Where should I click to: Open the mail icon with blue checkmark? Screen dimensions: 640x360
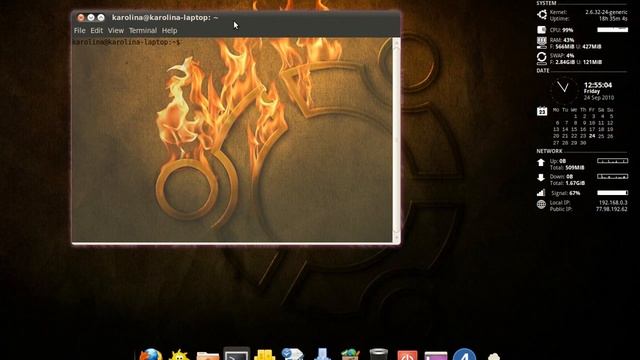point(293,354)
